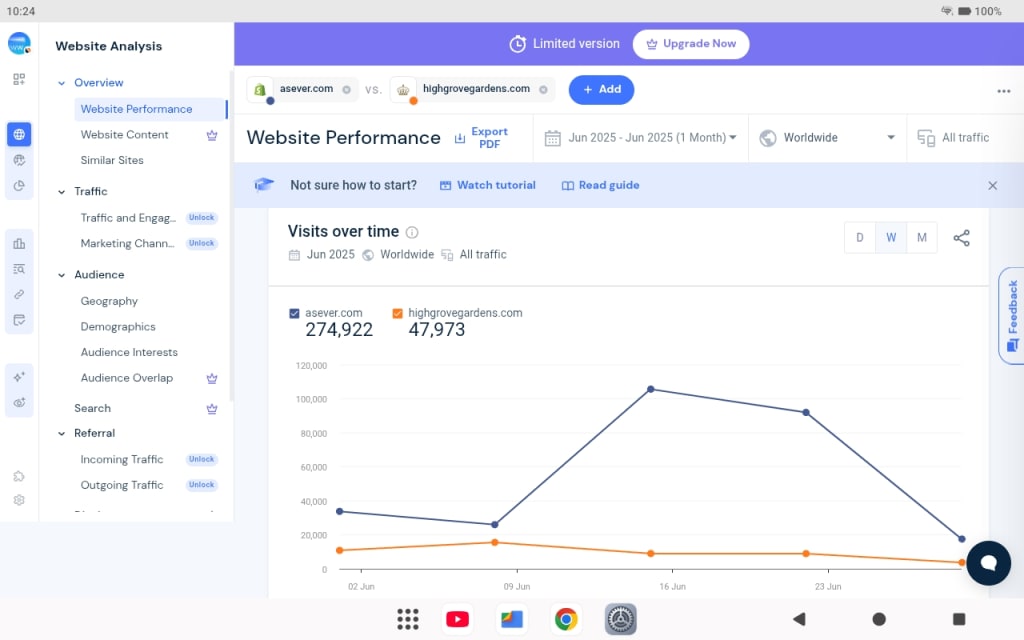Screen dimensions: 1024x640
Task: Open the bar chart buildings sidebar icon
Action: (x=19, y=244)
